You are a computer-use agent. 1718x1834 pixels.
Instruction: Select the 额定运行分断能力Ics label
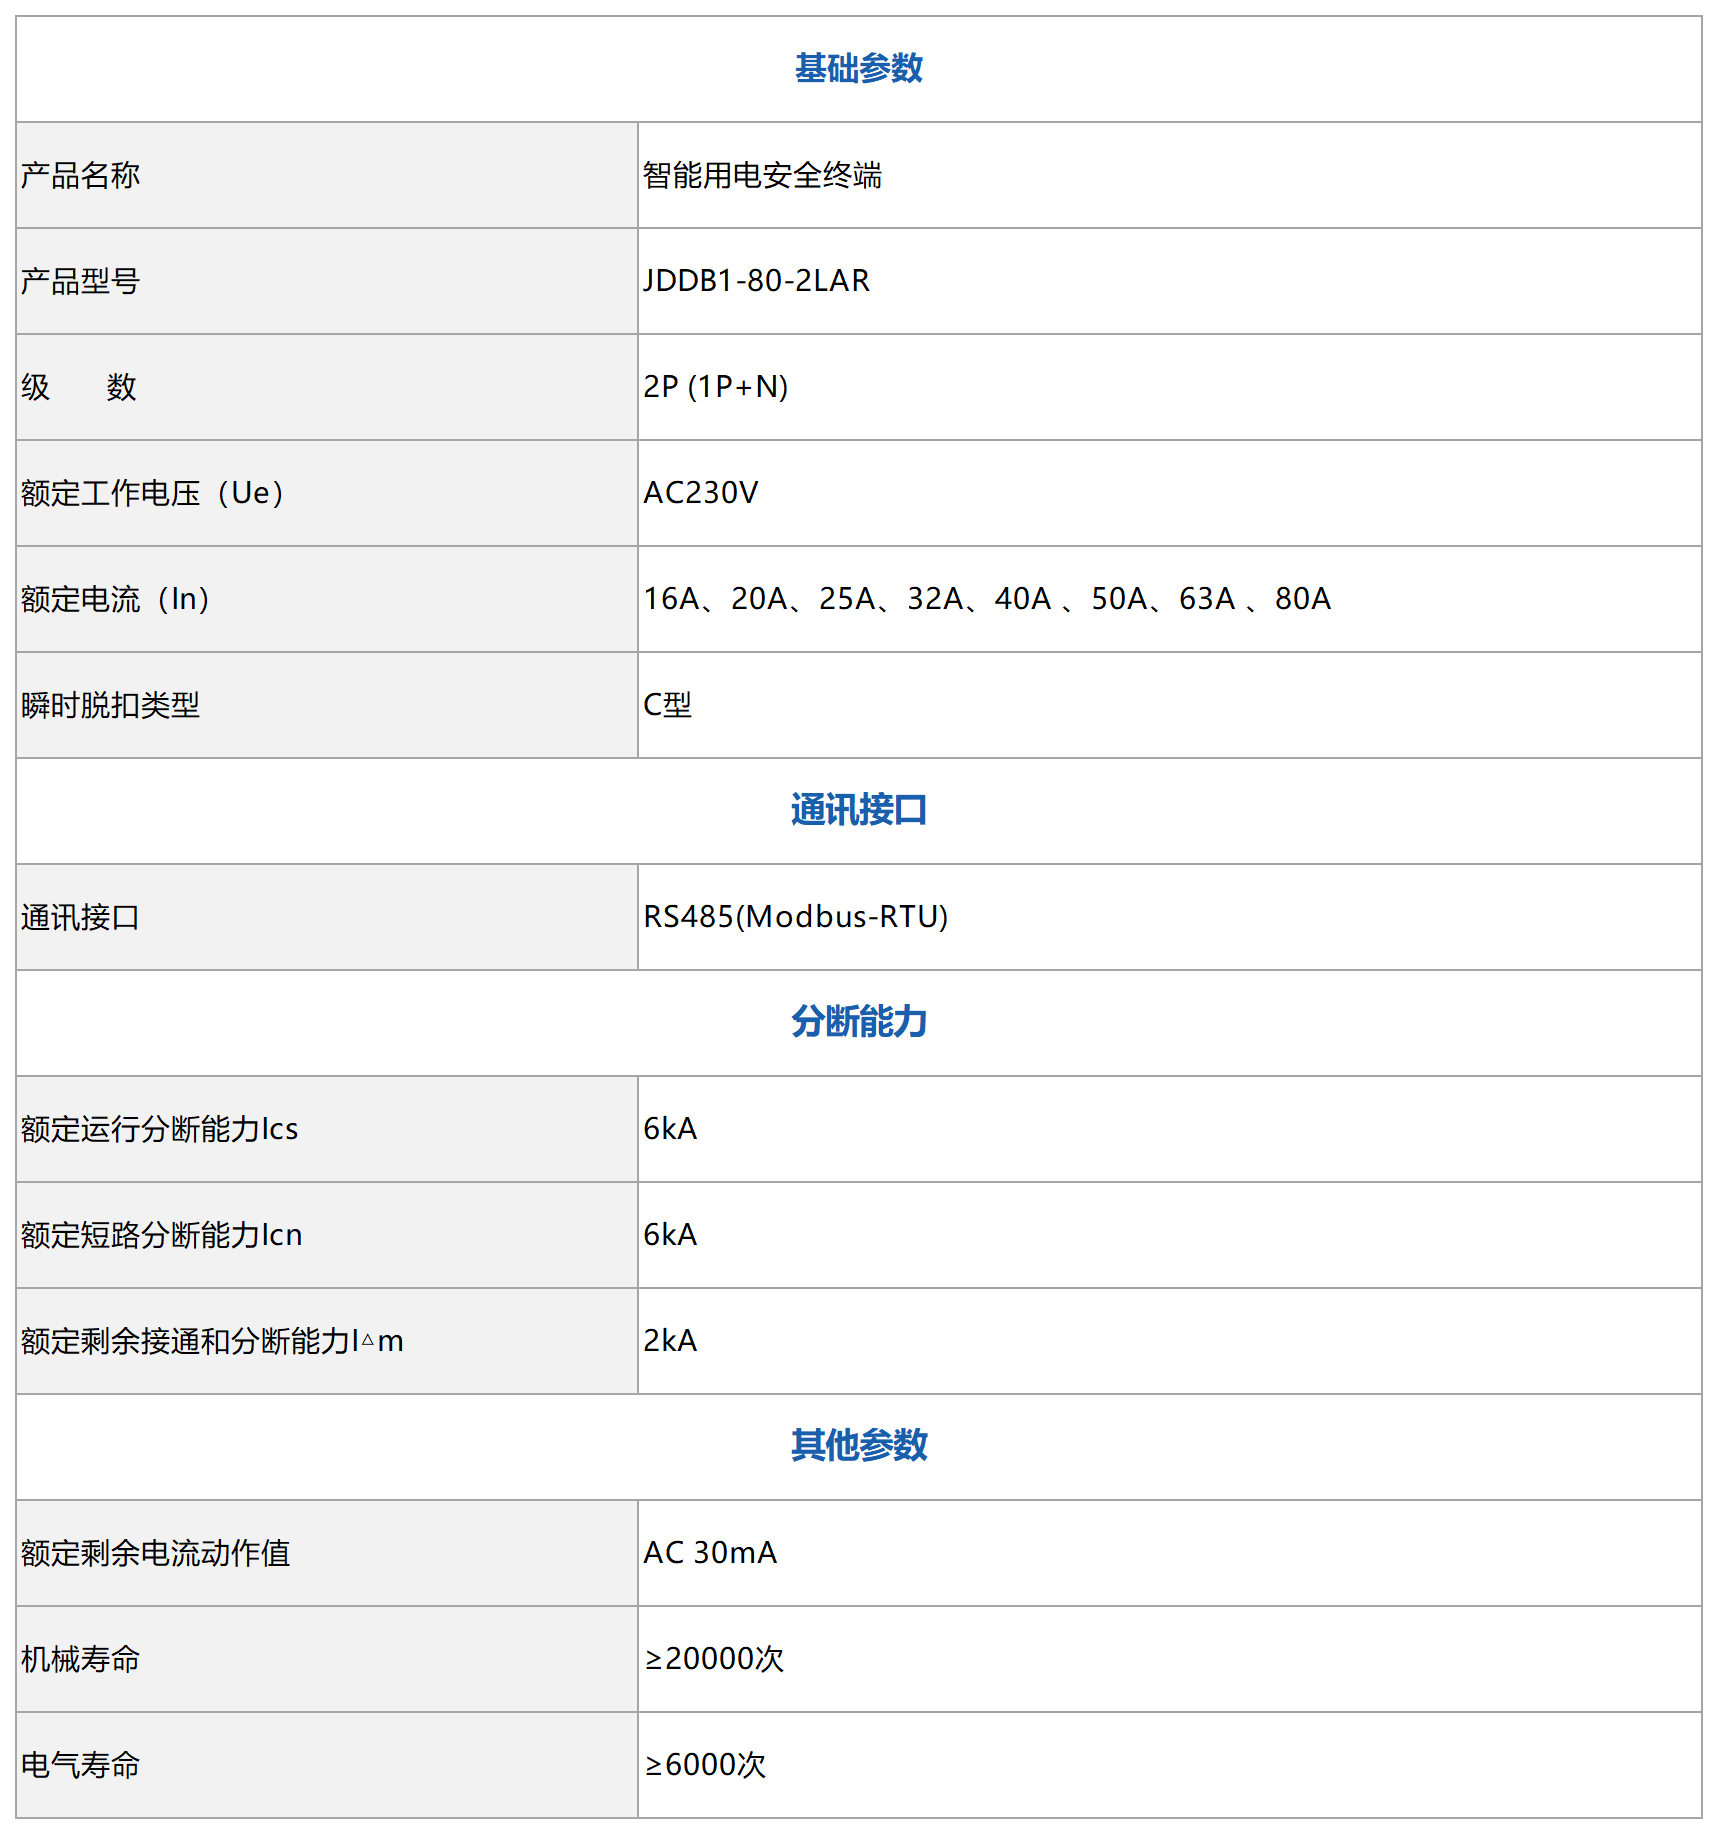tap(159, 1129)
